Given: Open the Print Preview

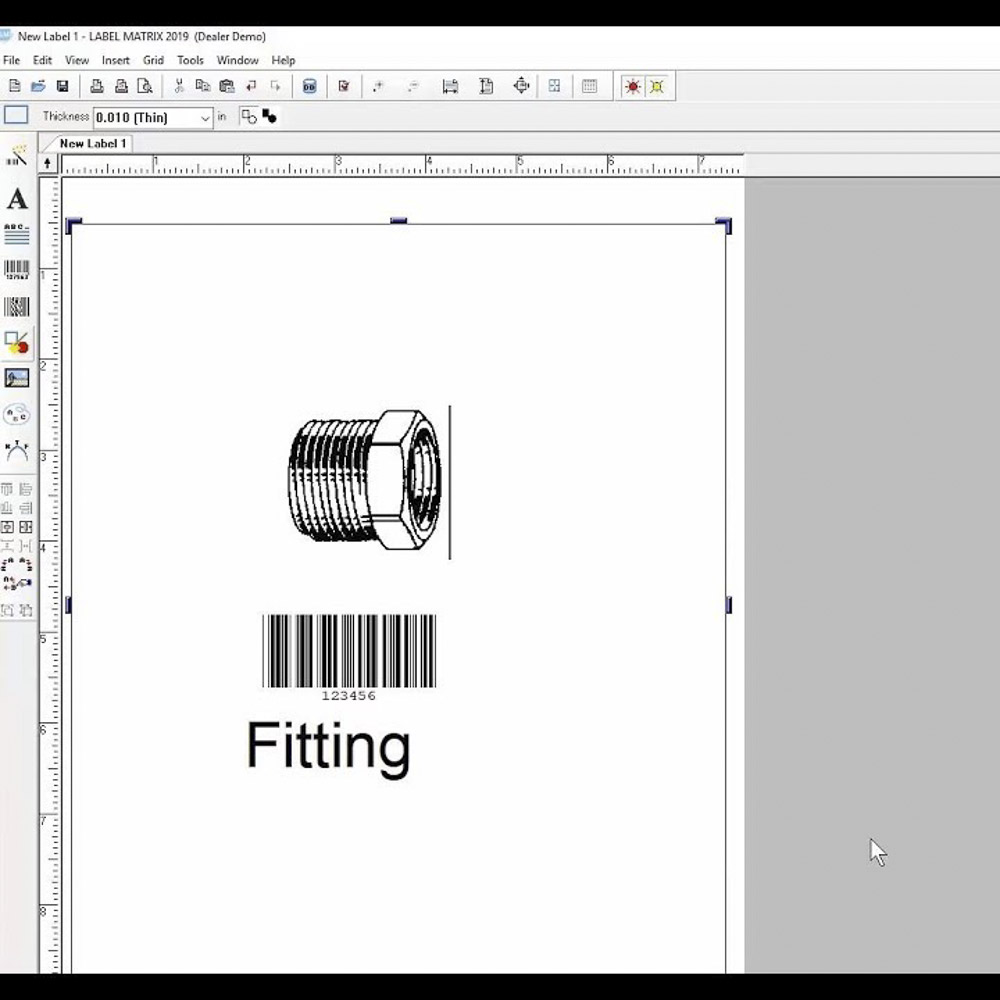Looking at the screenshot, I should (x=144, y=86).
